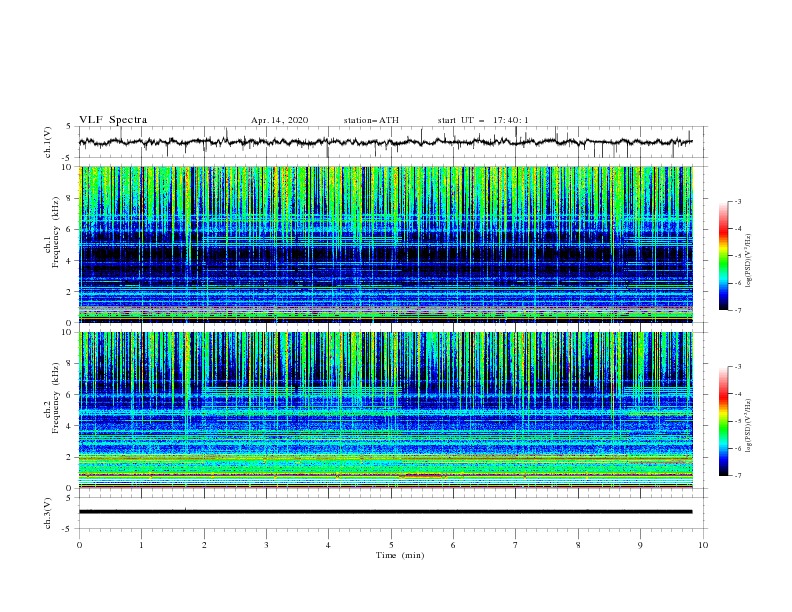Click the "station=ATH" header label
Viewport: 792px width, 612px height.
click(x=371, y=120)
